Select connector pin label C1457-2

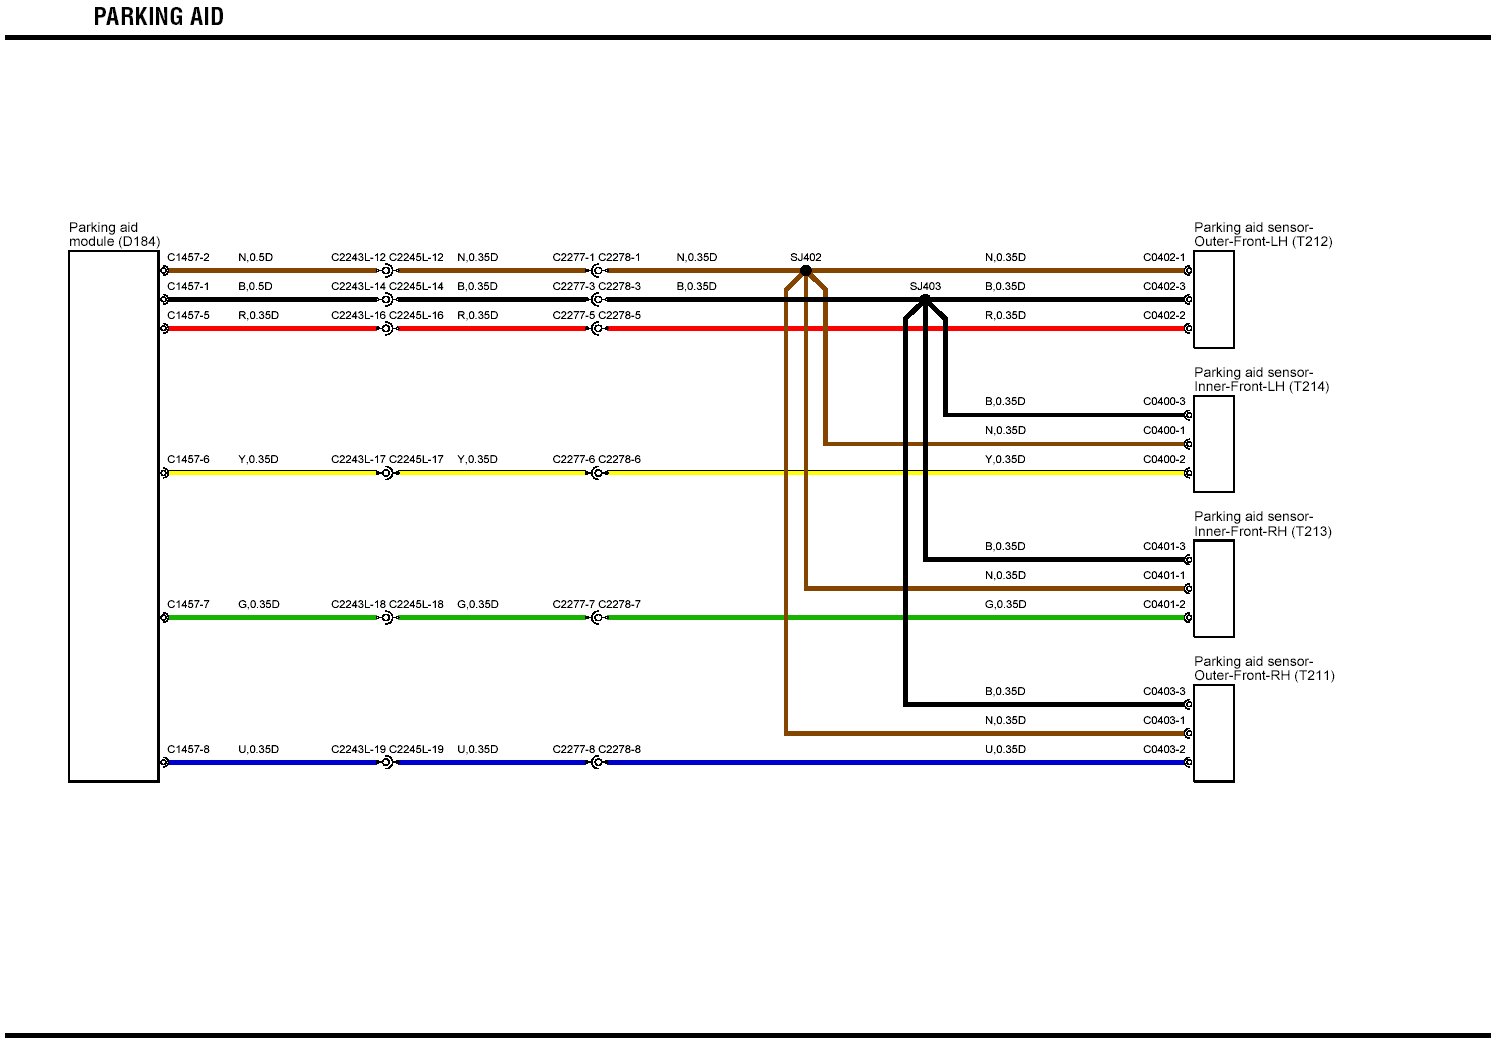(x=188, y=258)
